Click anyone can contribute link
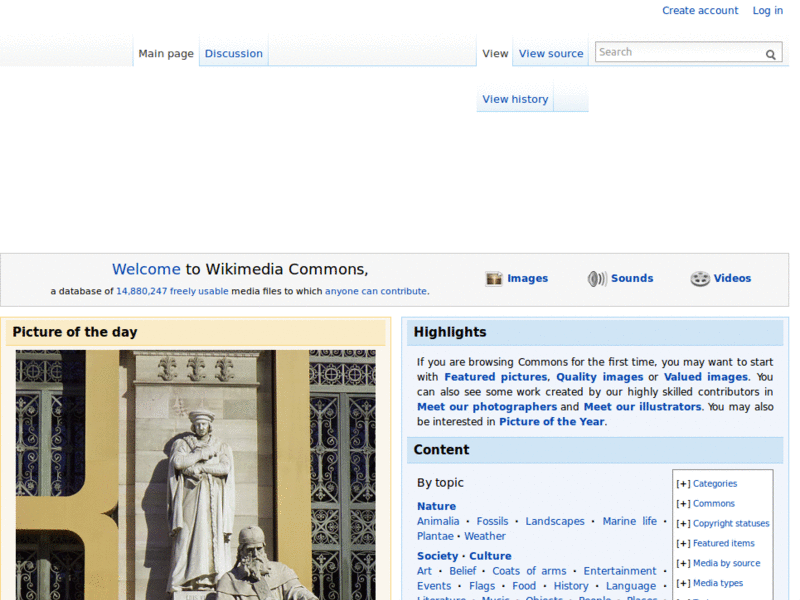Viewport: 800px width, 600px height. pos(376,291)
